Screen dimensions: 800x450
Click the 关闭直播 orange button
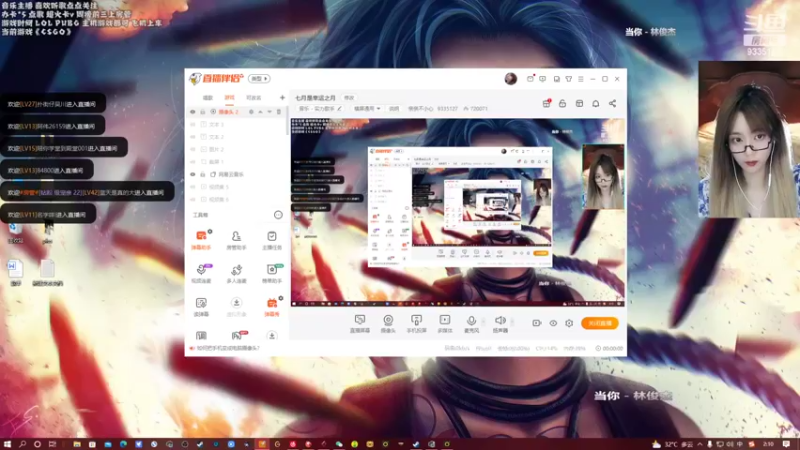click(x=600, y=323)
